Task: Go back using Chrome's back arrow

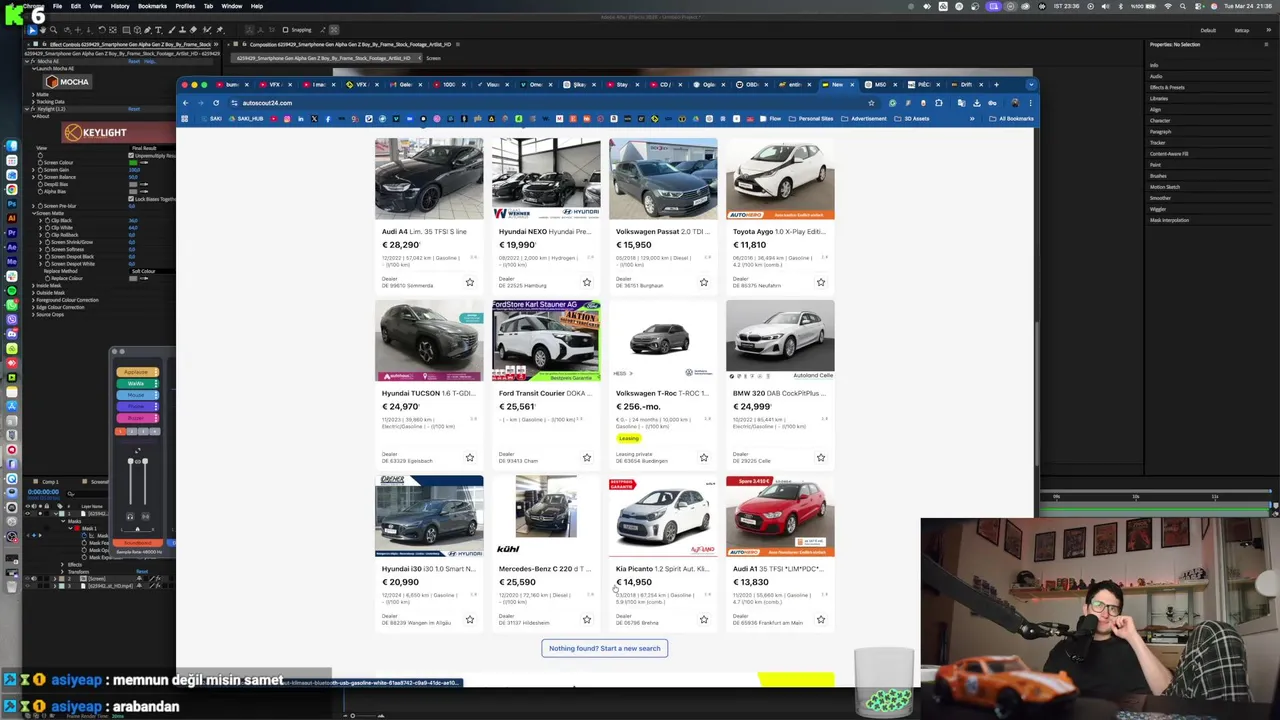Action: click(x=186, y=103)
